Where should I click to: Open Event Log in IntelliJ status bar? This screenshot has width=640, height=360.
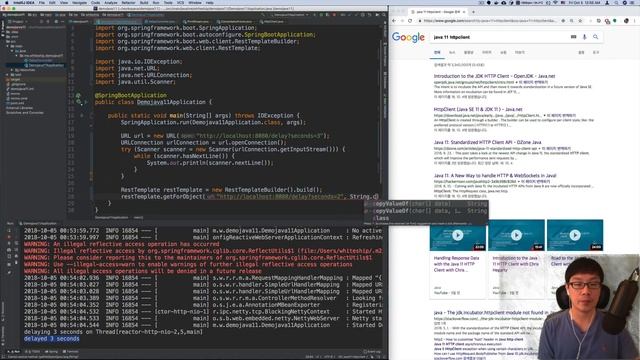371,351
